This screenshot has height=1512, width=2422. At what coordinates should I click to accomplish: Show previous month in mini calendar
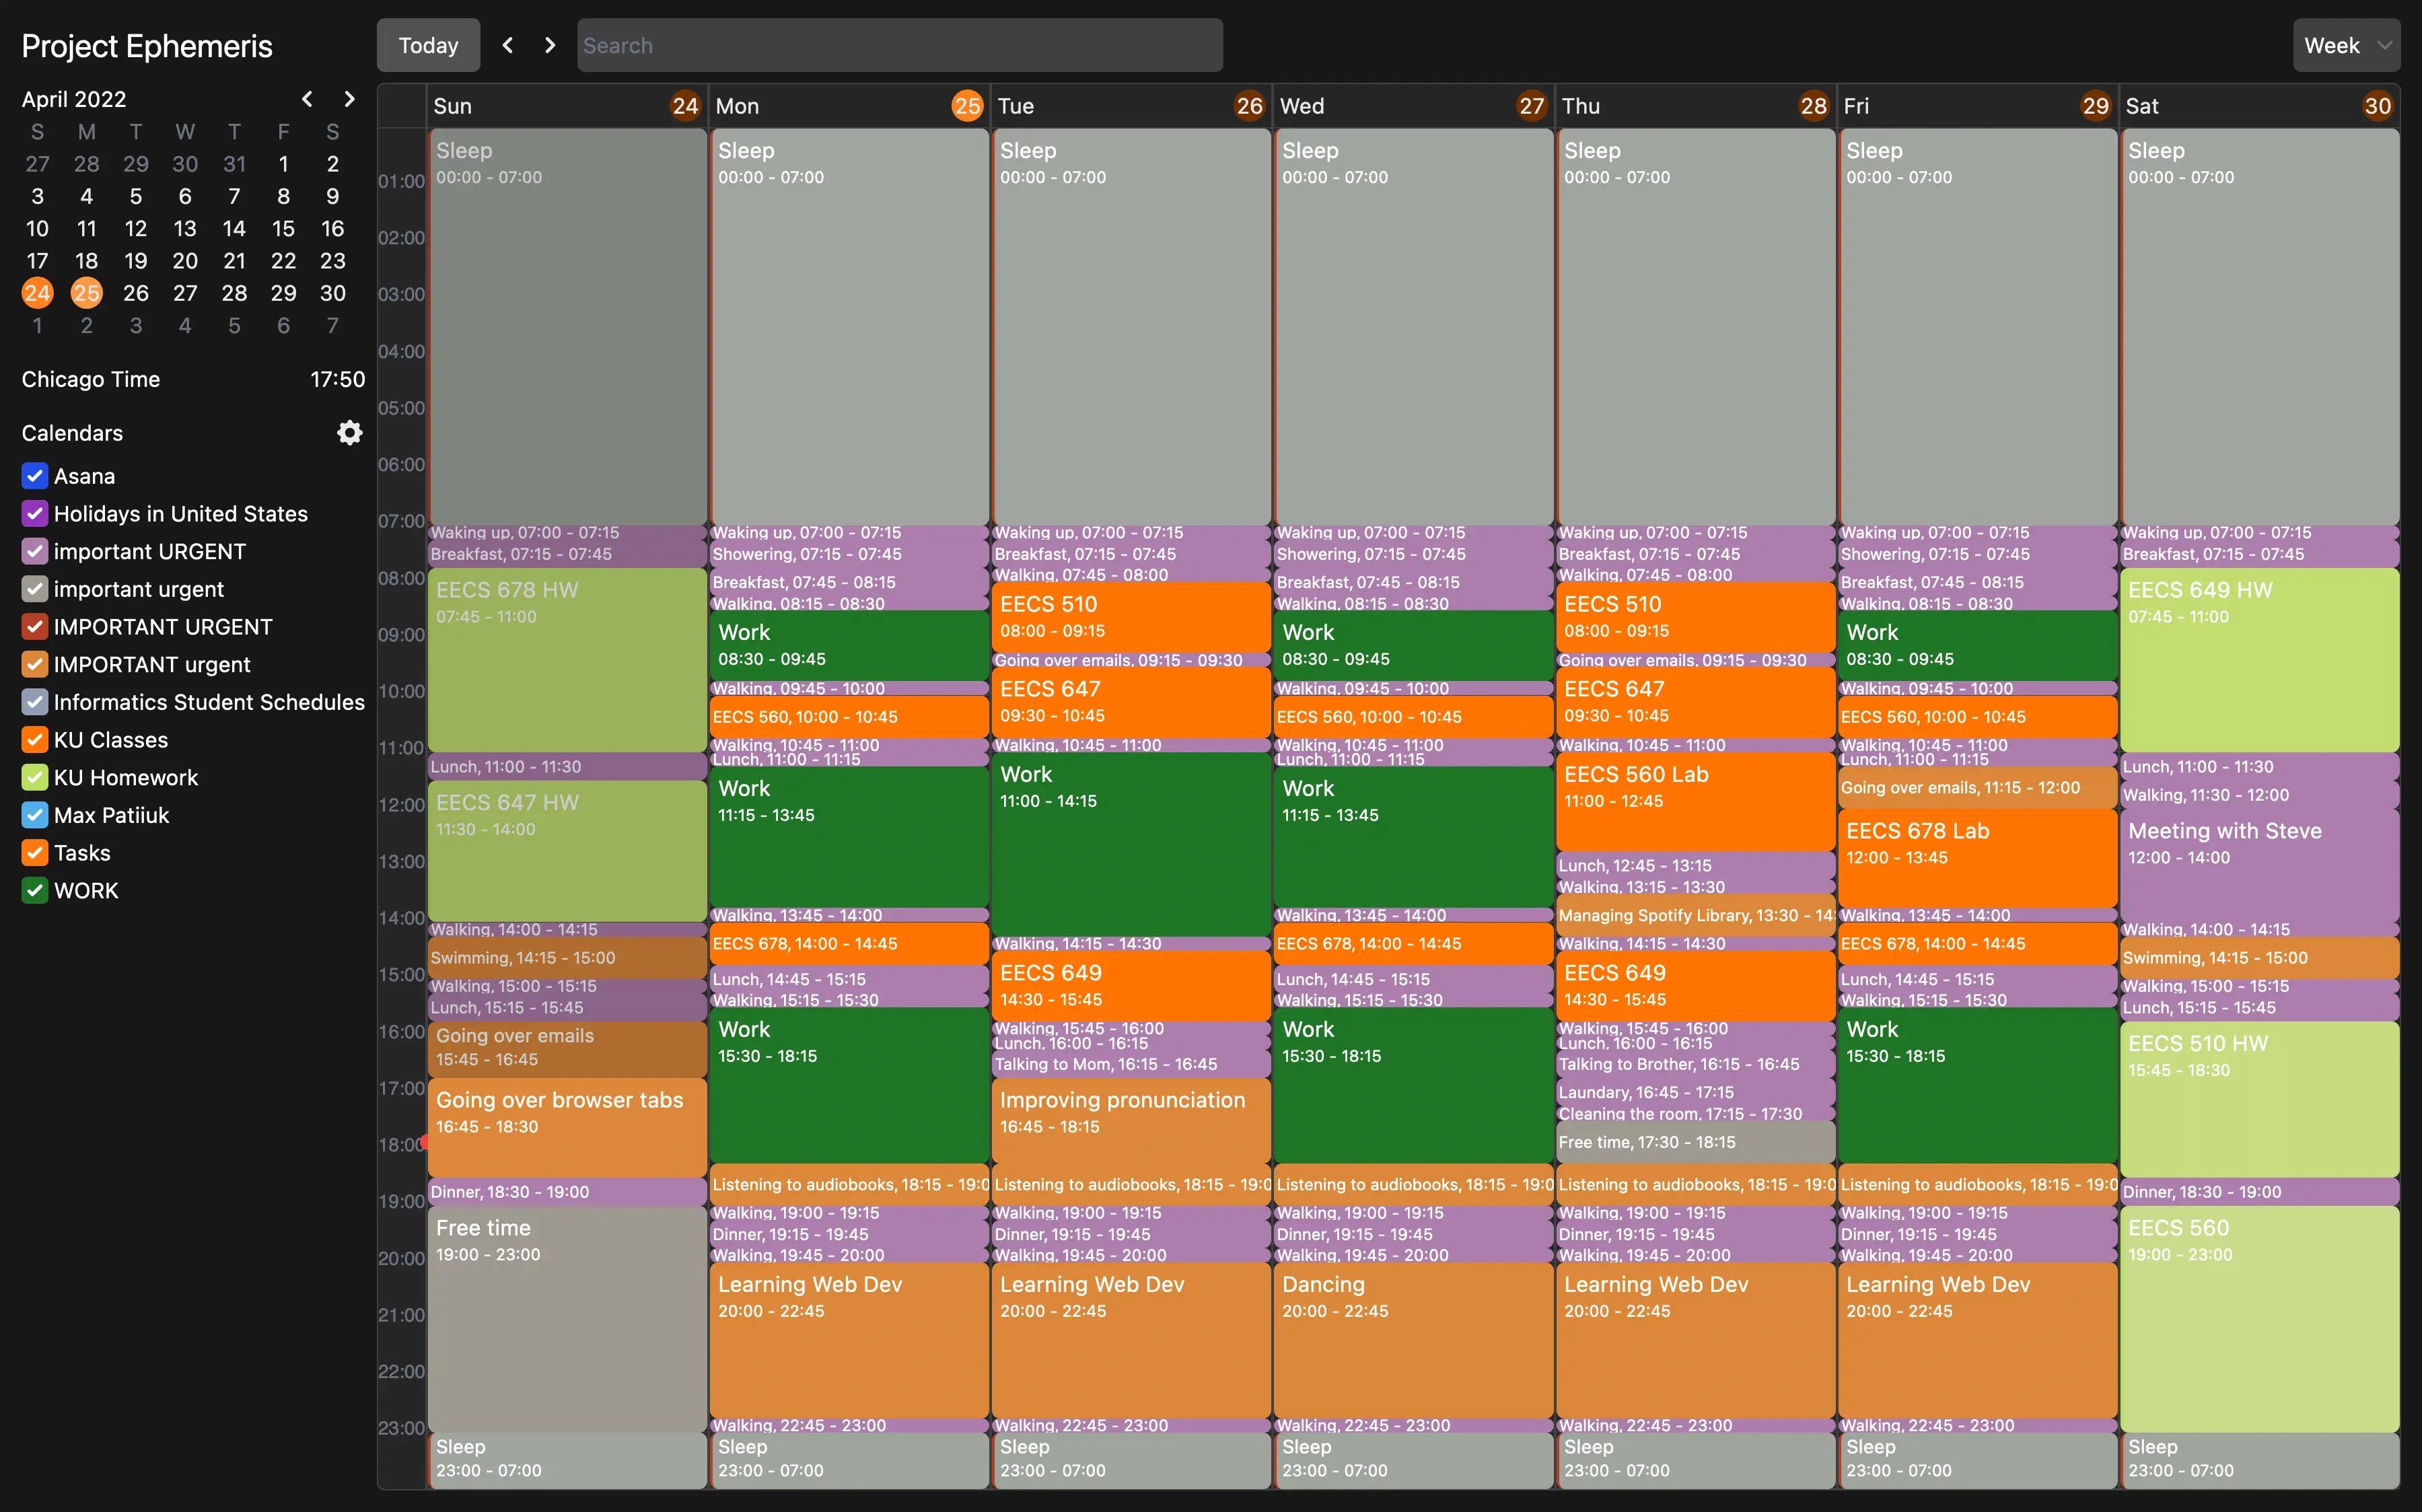307,99
